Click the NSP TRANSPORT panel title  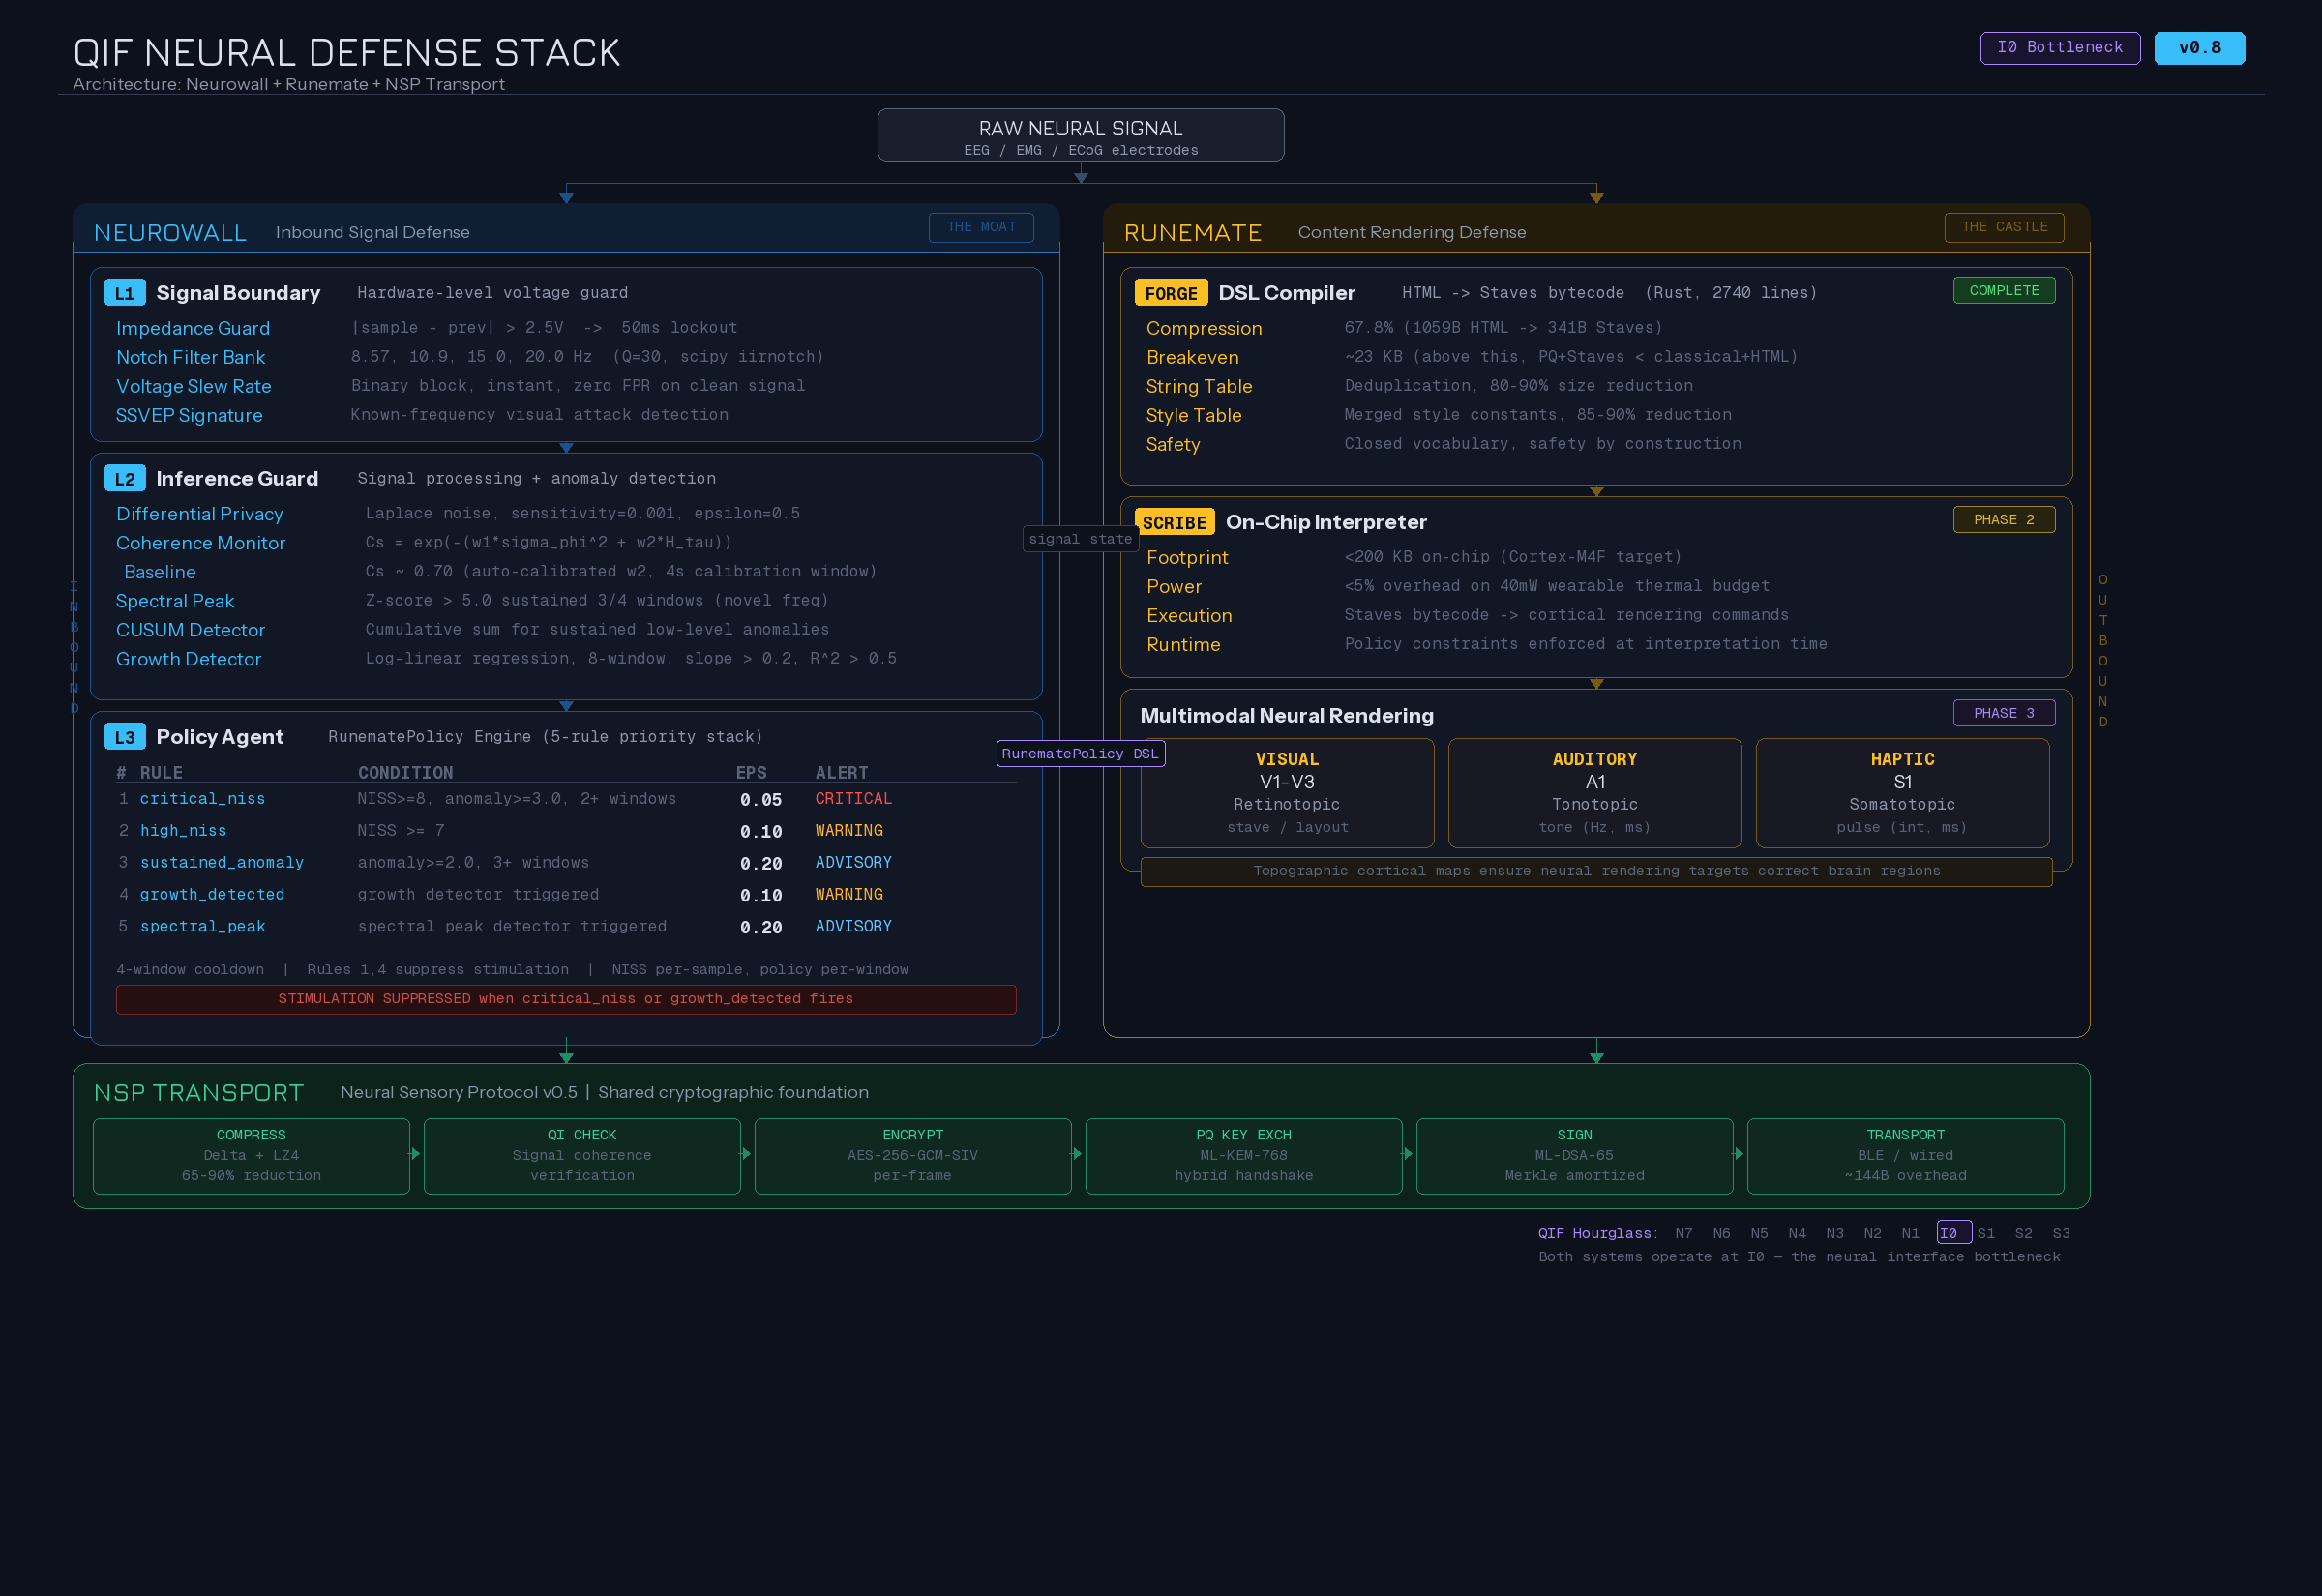[x=198, y=1093]
